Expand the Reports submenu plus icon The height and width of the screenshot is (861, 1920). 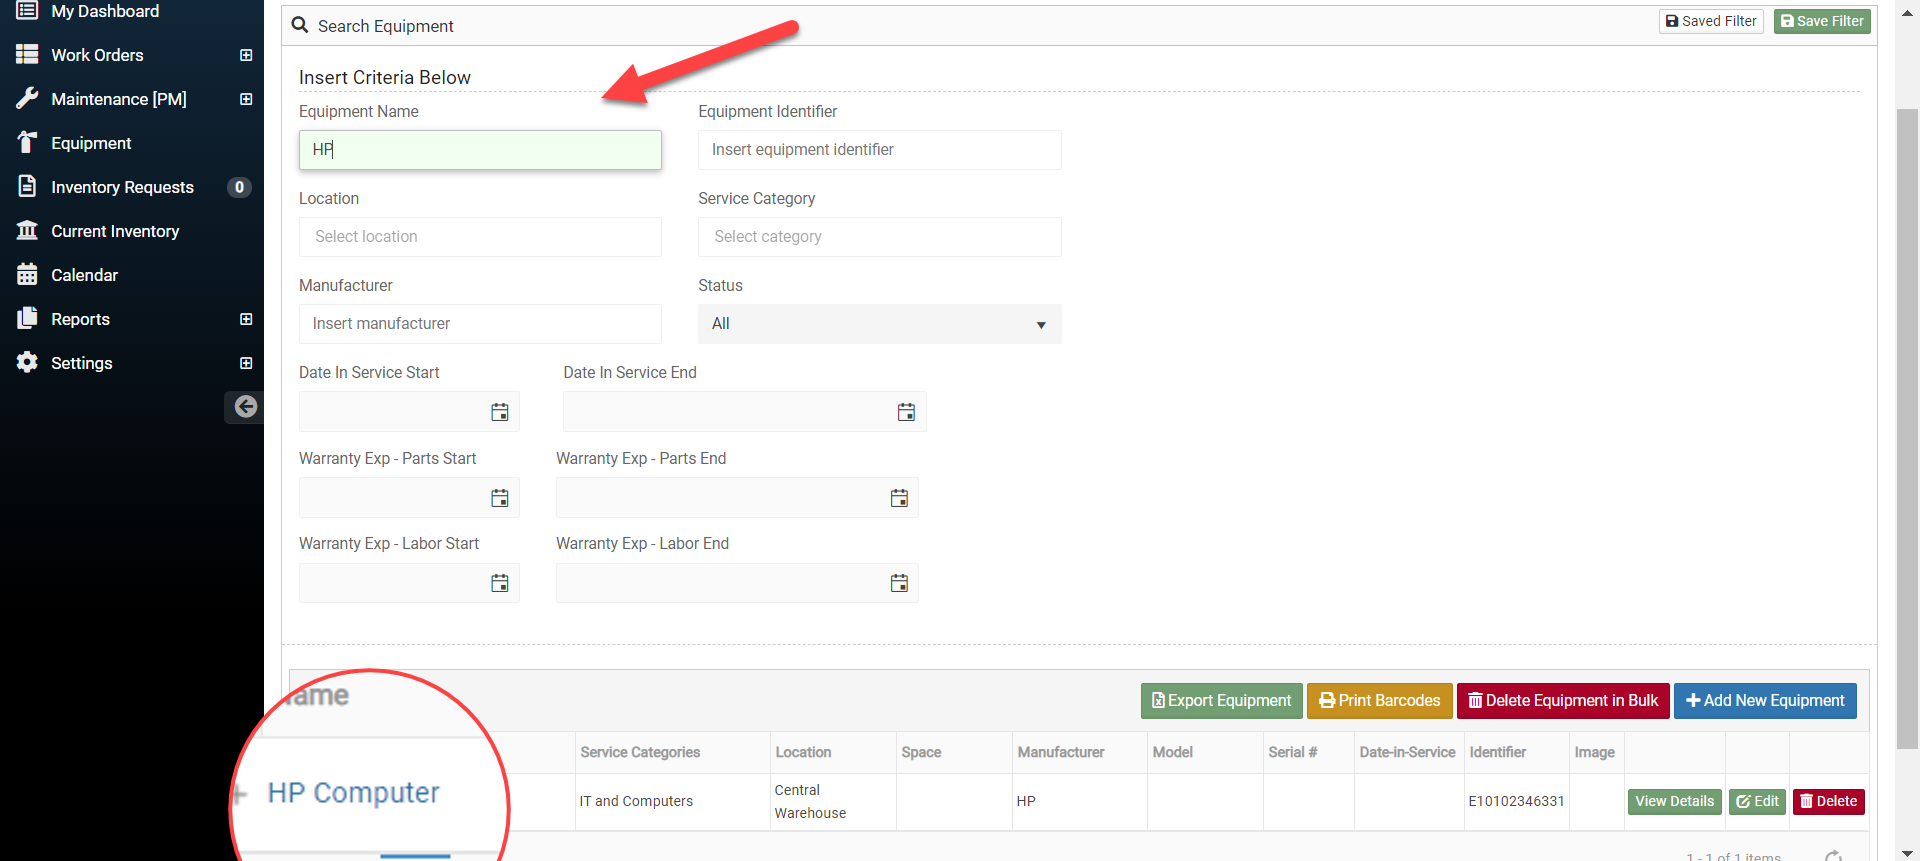(246, 319)
